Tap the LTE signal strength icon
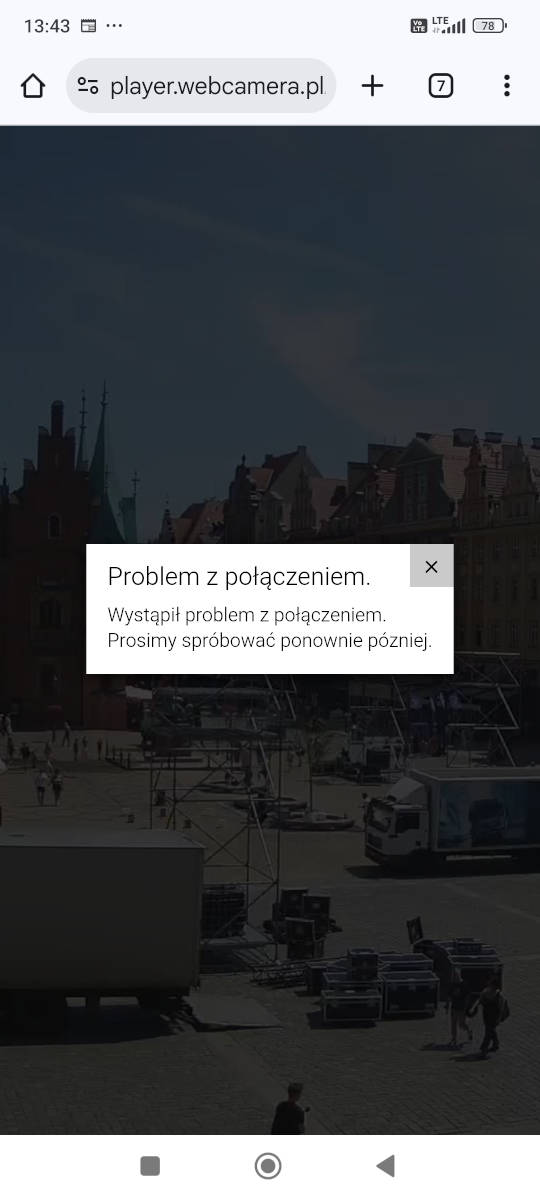The width and height of the screenshot is (540, 1200). click(449, 26)
